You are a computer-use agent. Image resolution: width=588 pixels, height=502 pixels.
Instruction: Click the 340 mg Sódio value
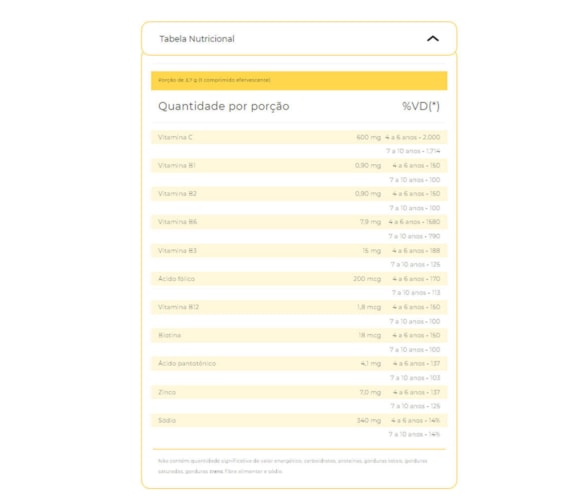[369, 420]
